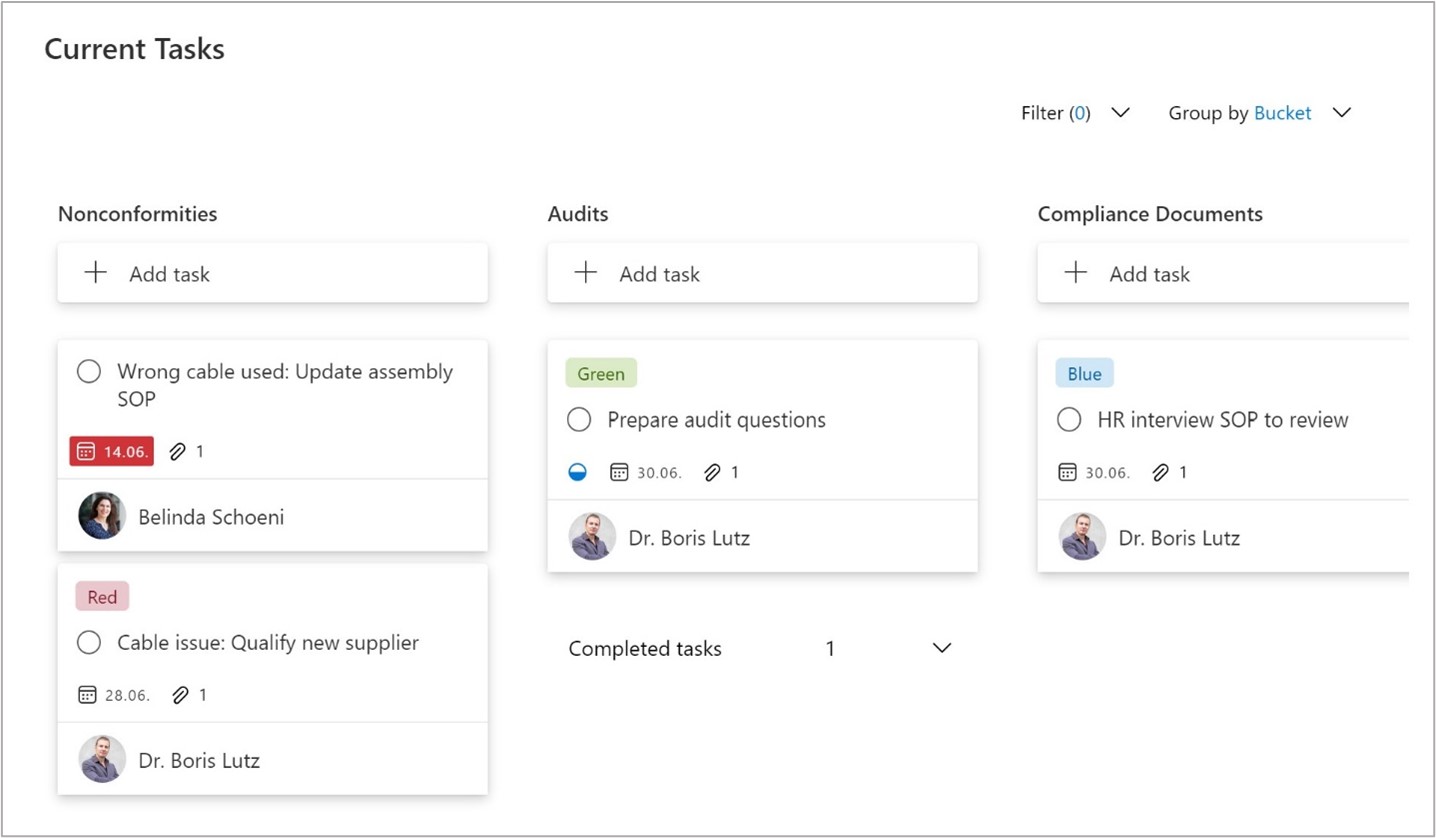Viewport: 1436px width, 838px height.
Task: Click Dr. Boris Lutz avatar on Prepare audit questions card
Action: 592,537
